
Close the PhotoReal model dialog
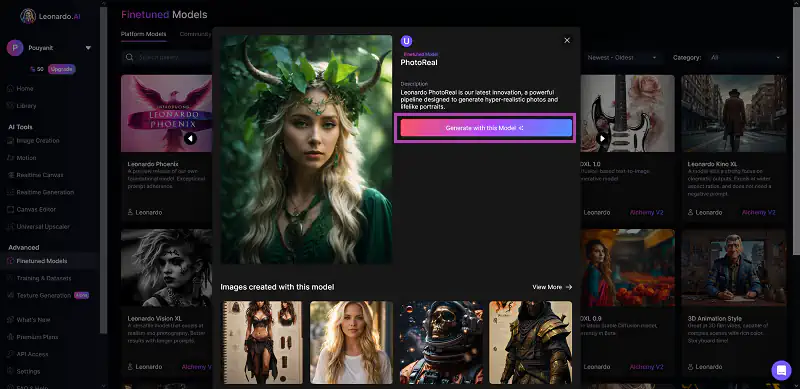pos(567,40)
